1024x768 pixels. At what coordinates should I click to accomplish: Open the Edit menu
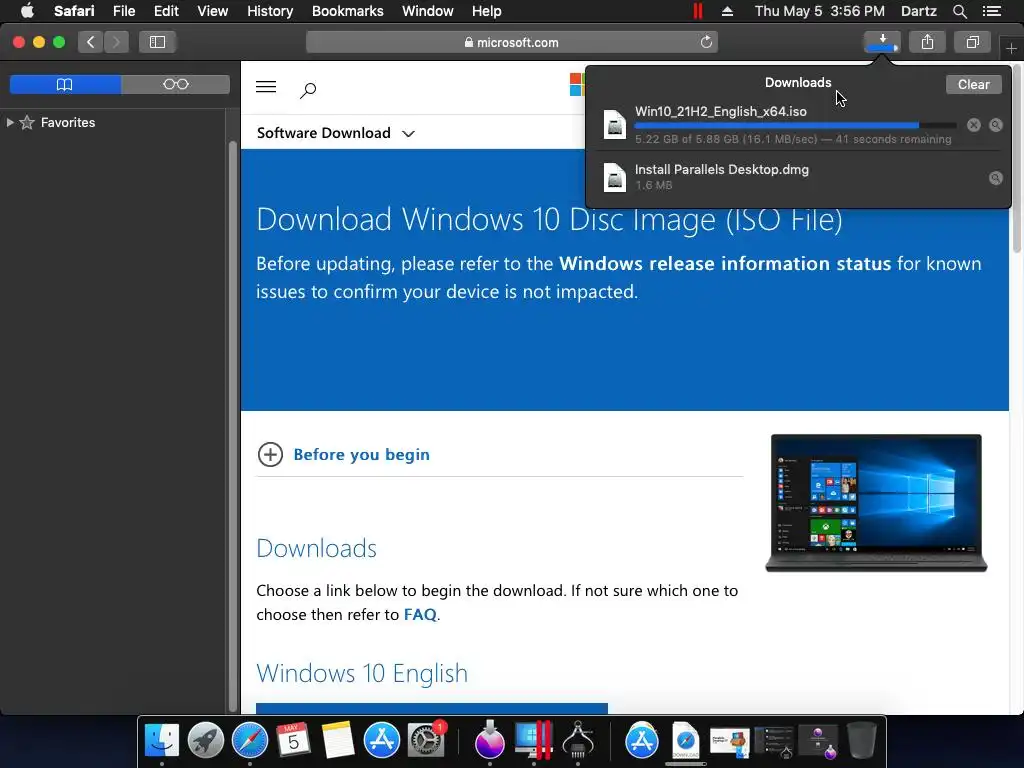[166, 11]
